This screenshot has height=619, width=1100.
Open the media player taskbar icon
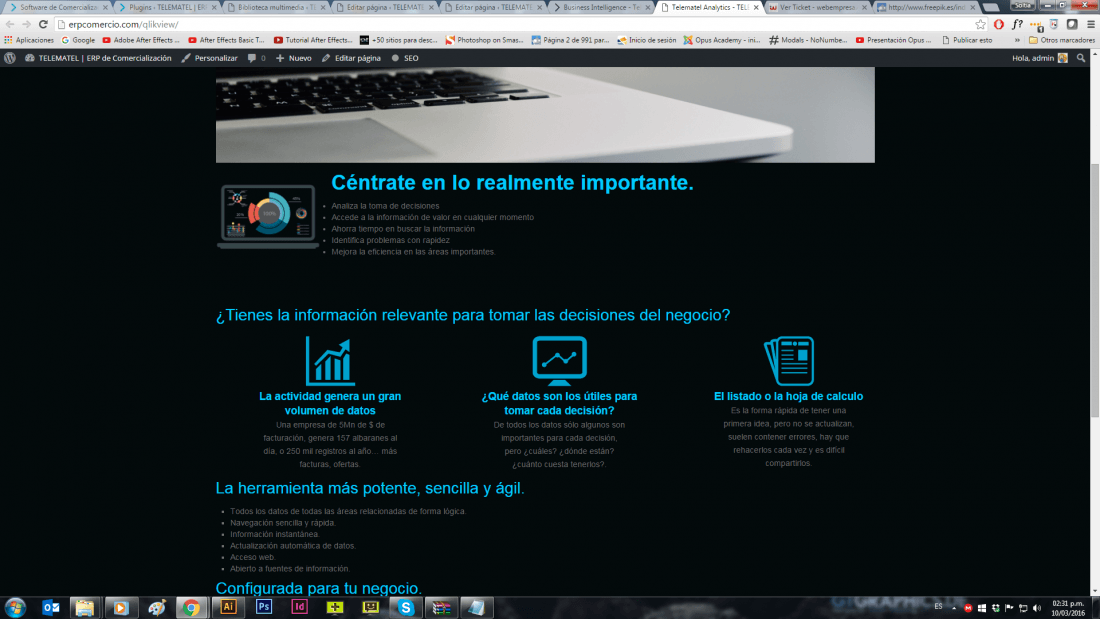click(121, 608)
